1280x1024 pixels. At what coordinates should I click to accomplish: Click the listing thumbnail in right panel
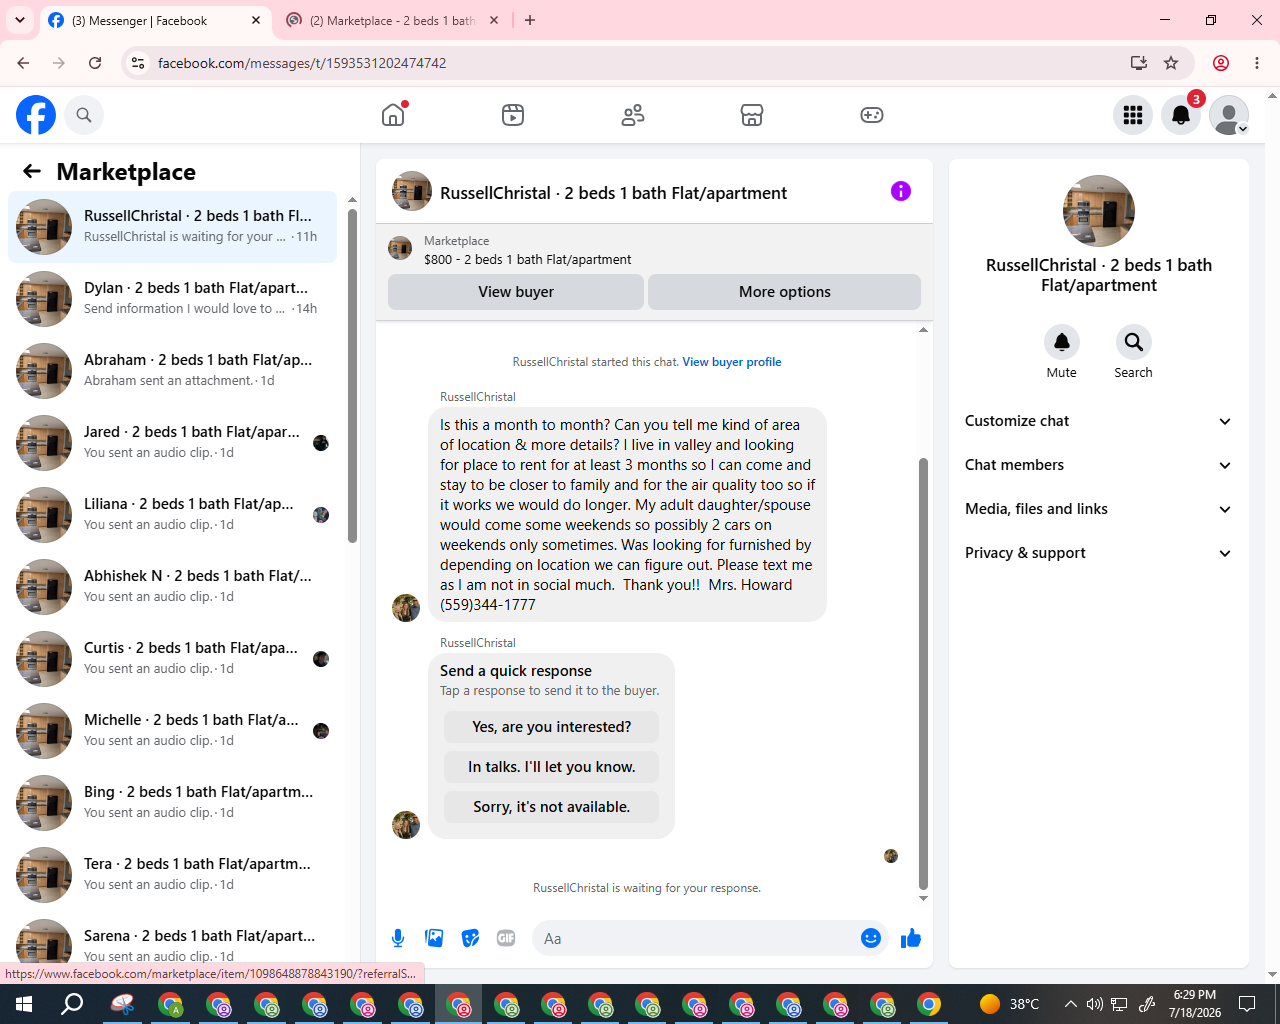pyautogui.click(x=1099, y=211)
